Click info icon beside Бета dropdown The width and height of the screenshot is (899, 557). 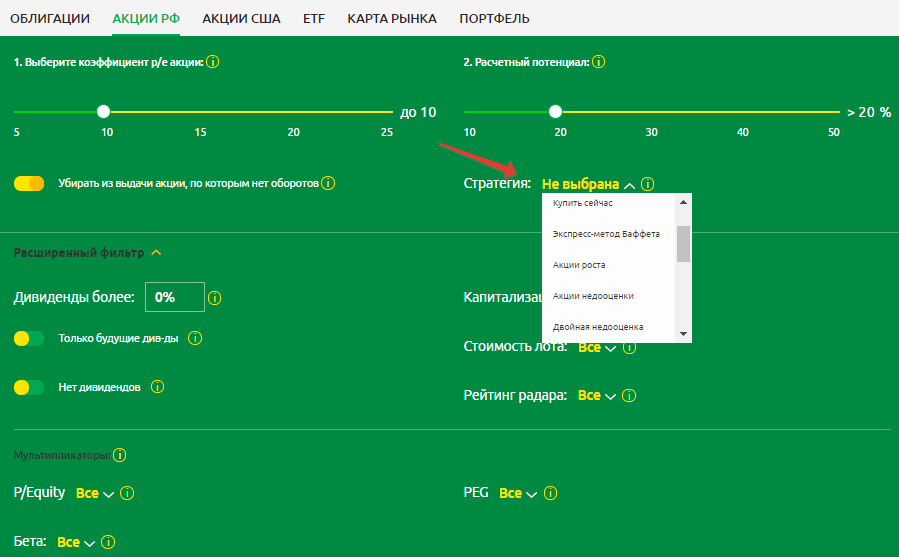[108, 542]
